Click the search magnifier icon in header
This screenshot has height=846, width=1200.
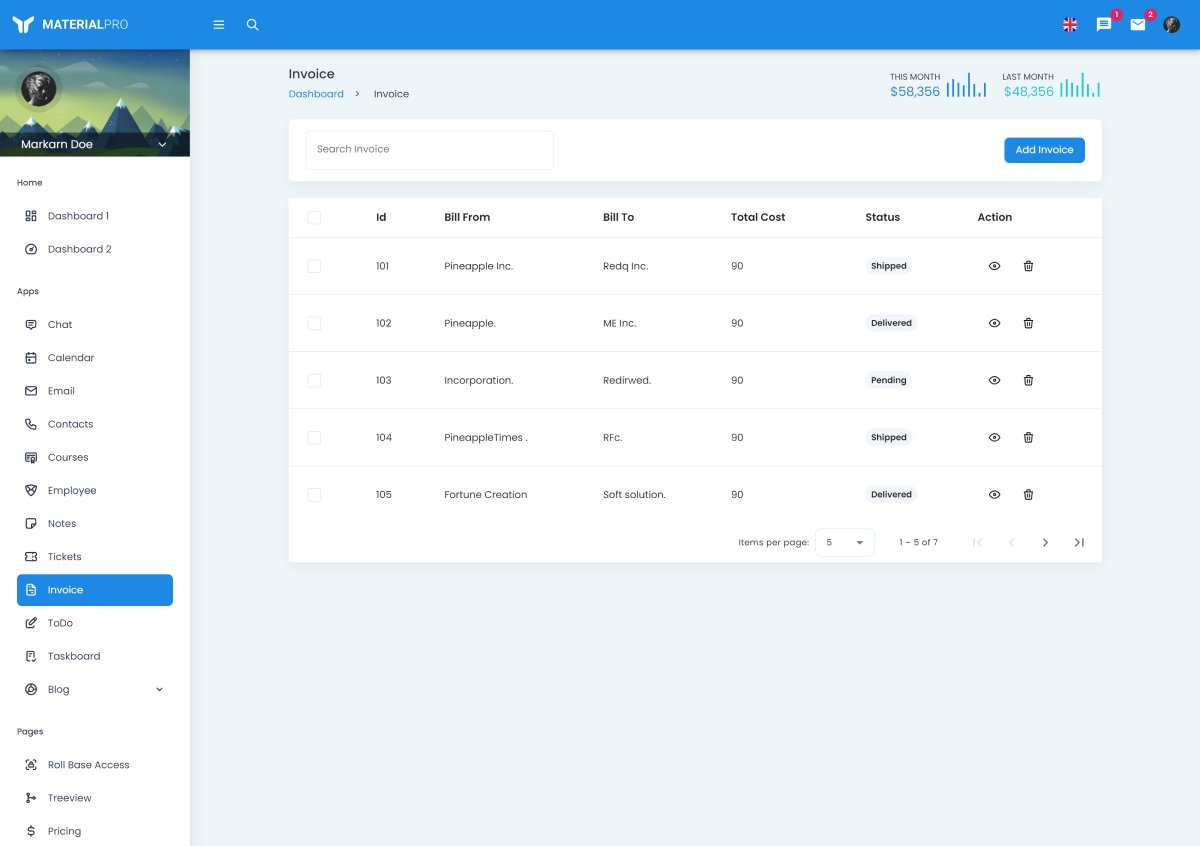point(252,25)
